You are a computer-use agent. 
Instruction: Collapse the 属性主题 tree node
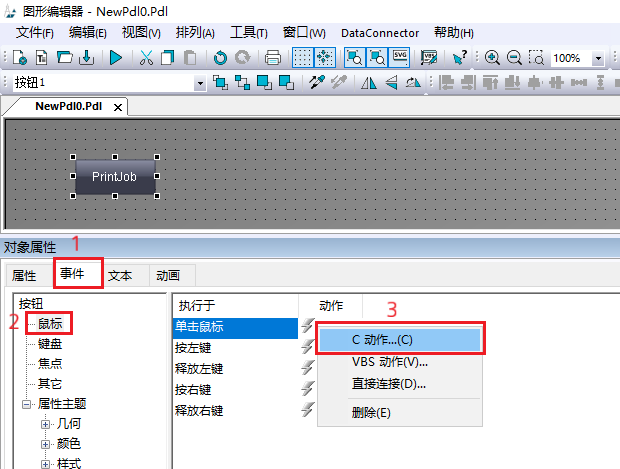26,404
